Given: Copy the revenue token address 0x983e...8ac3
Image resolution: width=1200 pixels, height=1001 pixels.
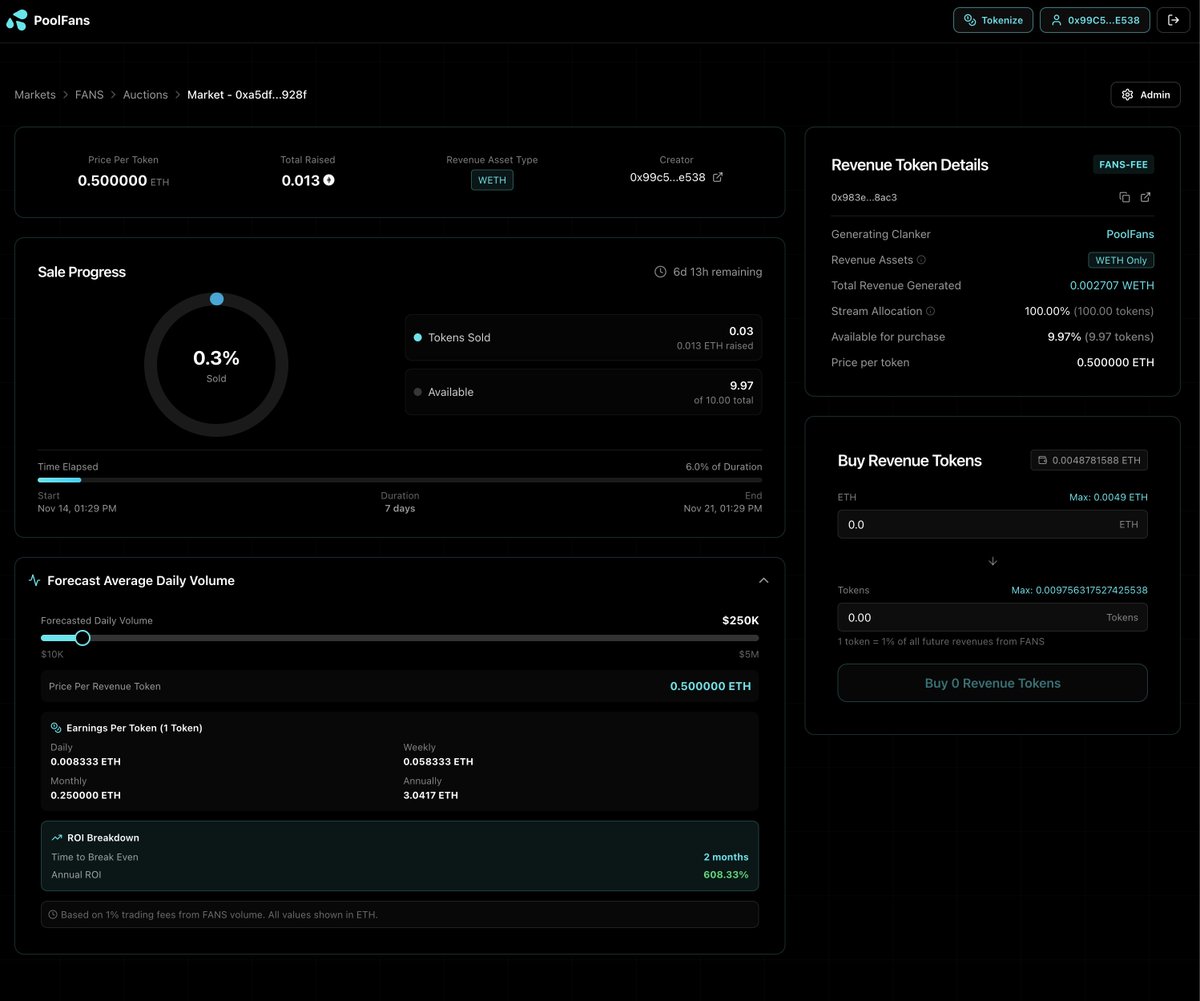Looking at the screenshot, I should (x=1125, y=197).
